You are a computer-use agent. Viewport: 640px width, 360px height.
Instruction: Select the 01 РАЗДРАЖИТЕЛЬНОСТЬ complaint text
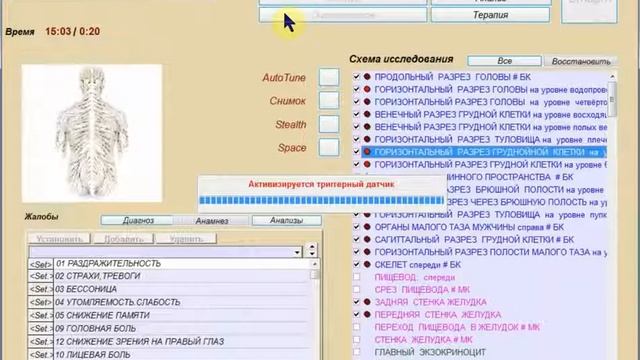[x=108, y=264]
